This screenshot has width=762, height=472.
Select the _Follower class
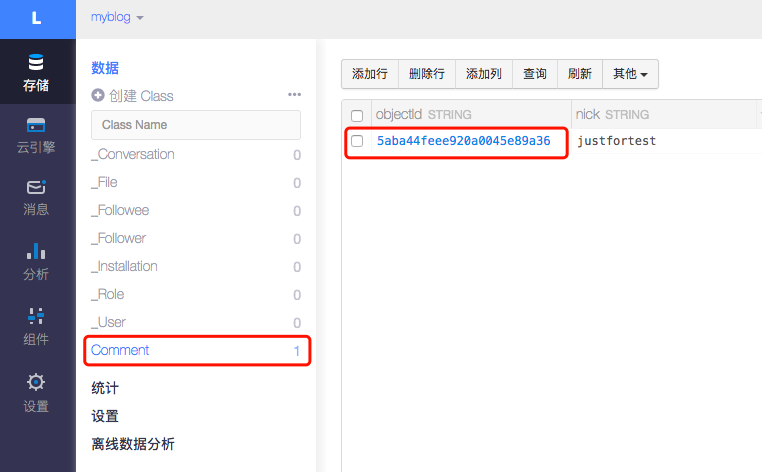point(196,238)
